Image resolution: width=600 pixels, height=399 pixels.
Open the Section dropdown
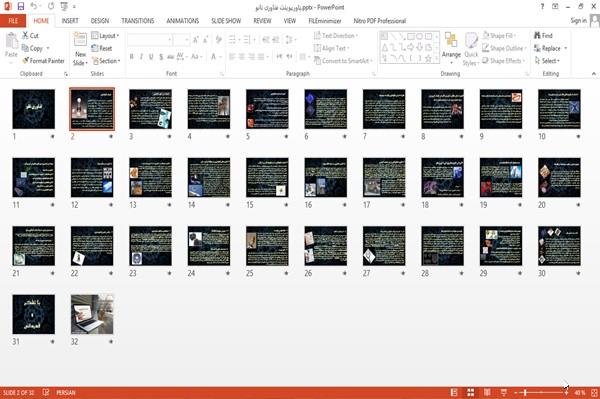pos(106,61)
